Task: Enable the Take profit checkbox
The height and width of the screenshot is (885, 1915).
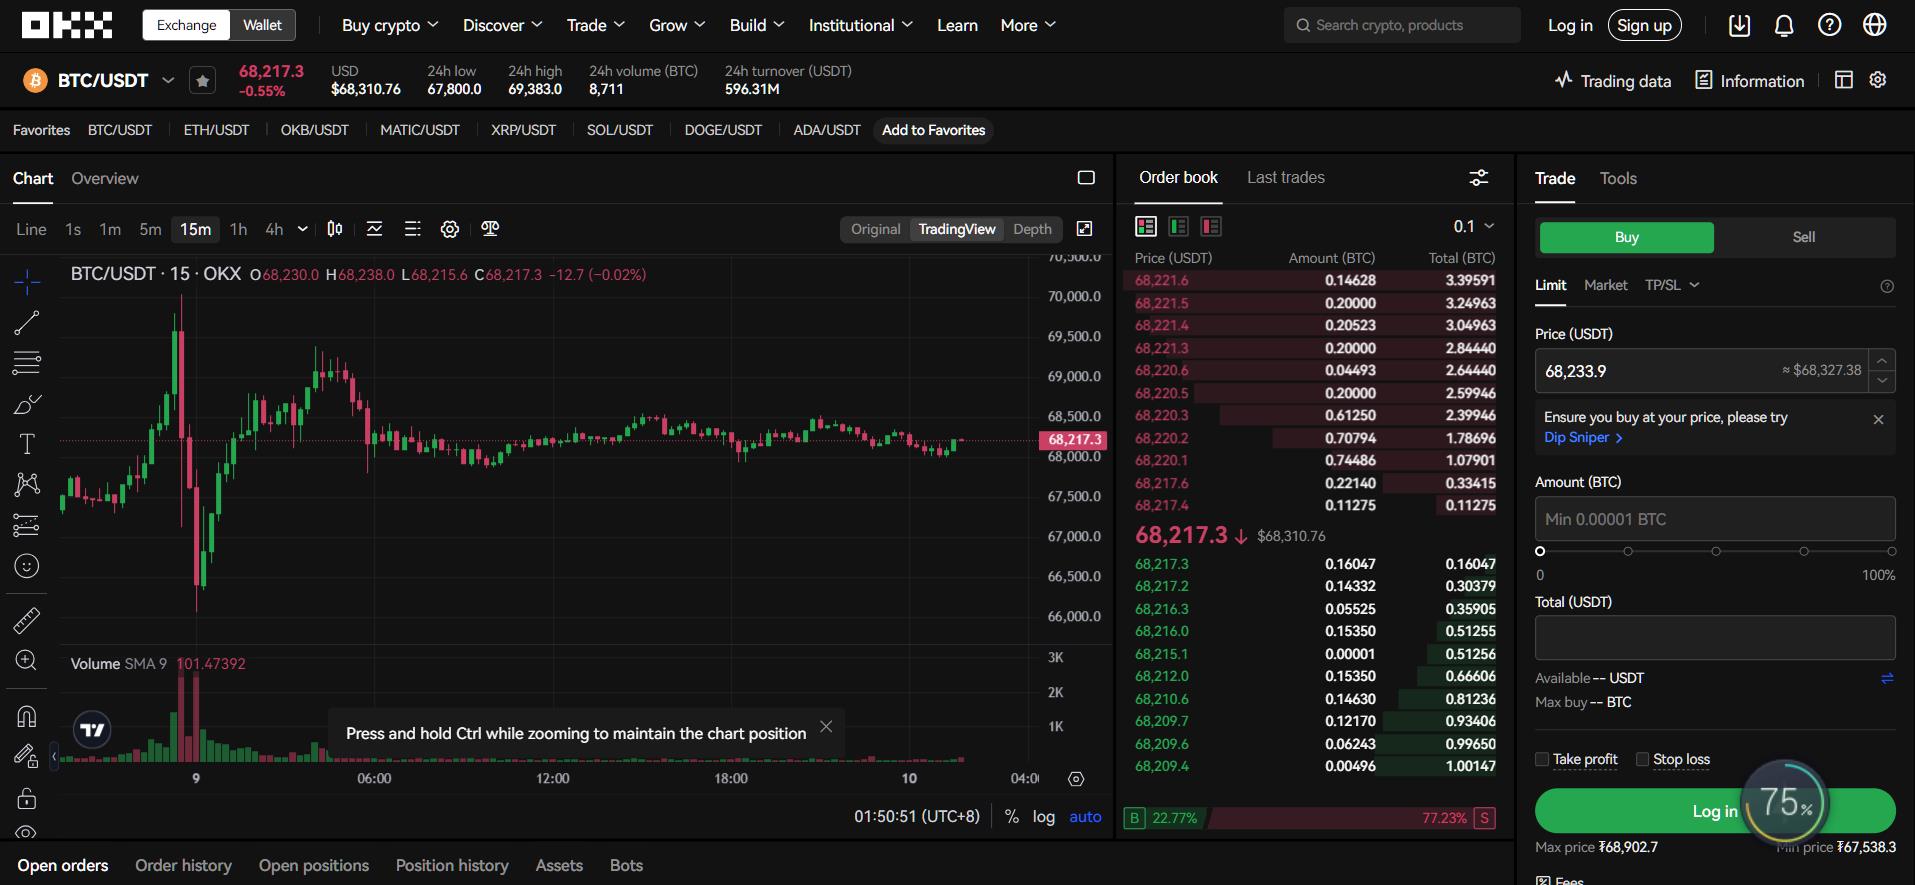Action: 1542,759
